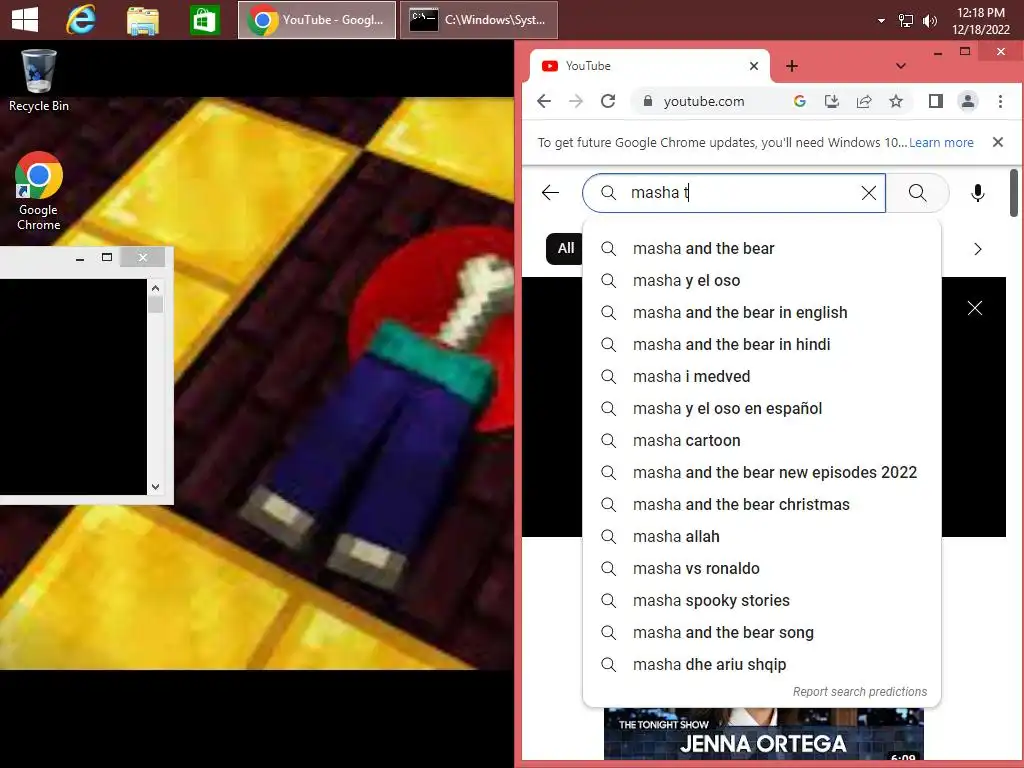Pick masha and the bear song suggestion
The image size is (1024, 768).
(761, 632)
